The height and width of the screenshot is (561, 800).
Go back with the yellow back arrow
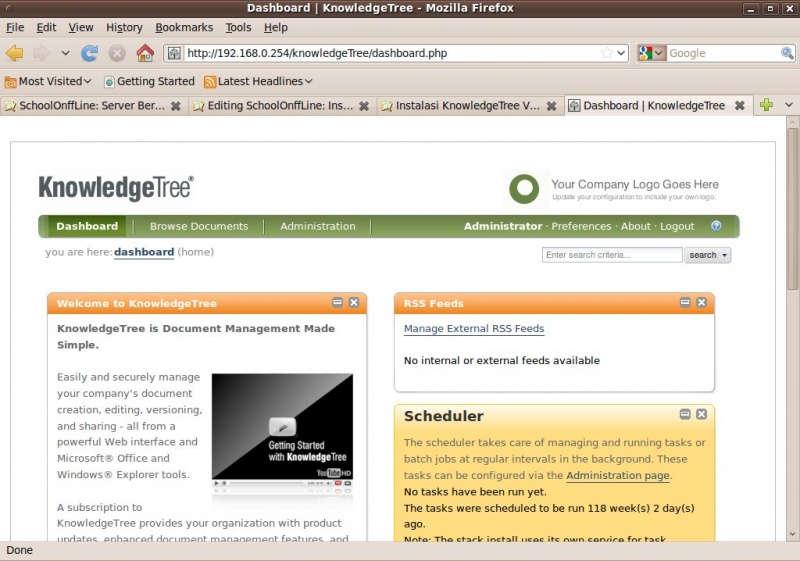click(15, 53)
